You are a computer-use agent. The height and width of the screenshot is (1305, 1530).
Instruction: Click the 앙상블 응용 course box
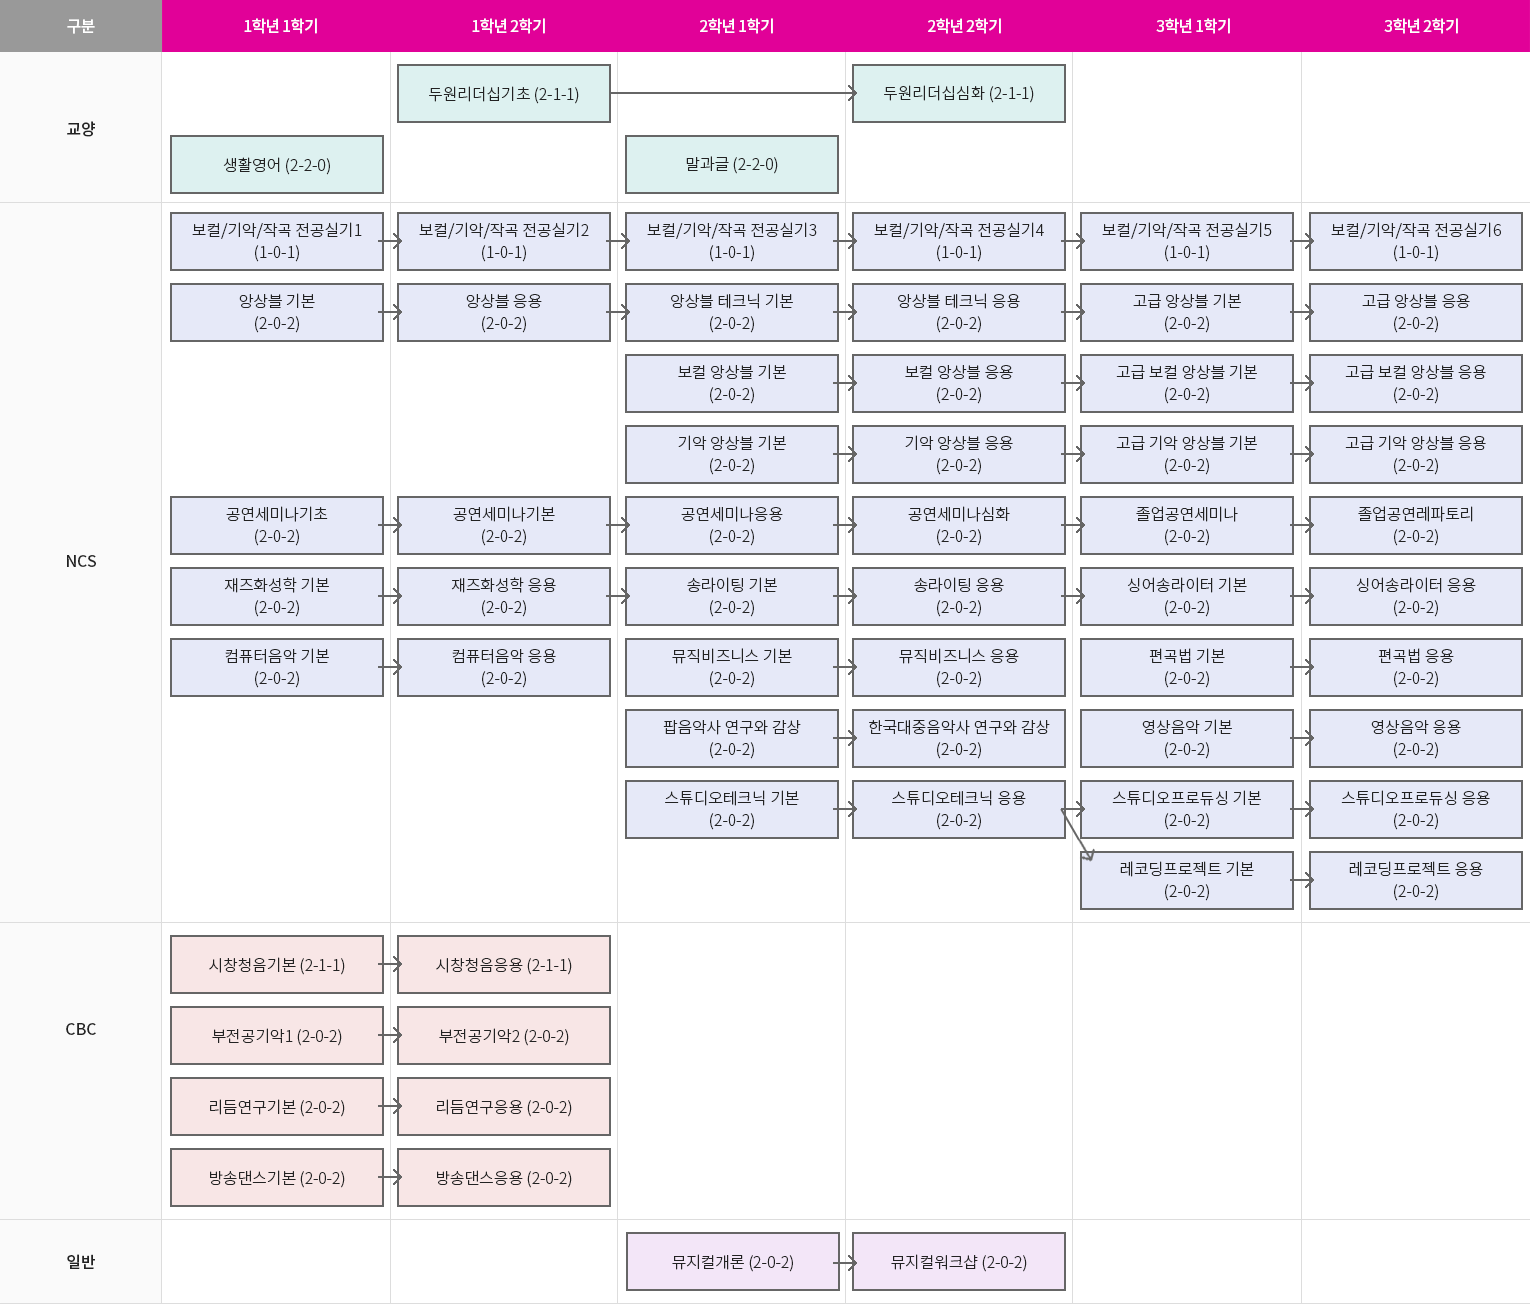click(504, 312)
